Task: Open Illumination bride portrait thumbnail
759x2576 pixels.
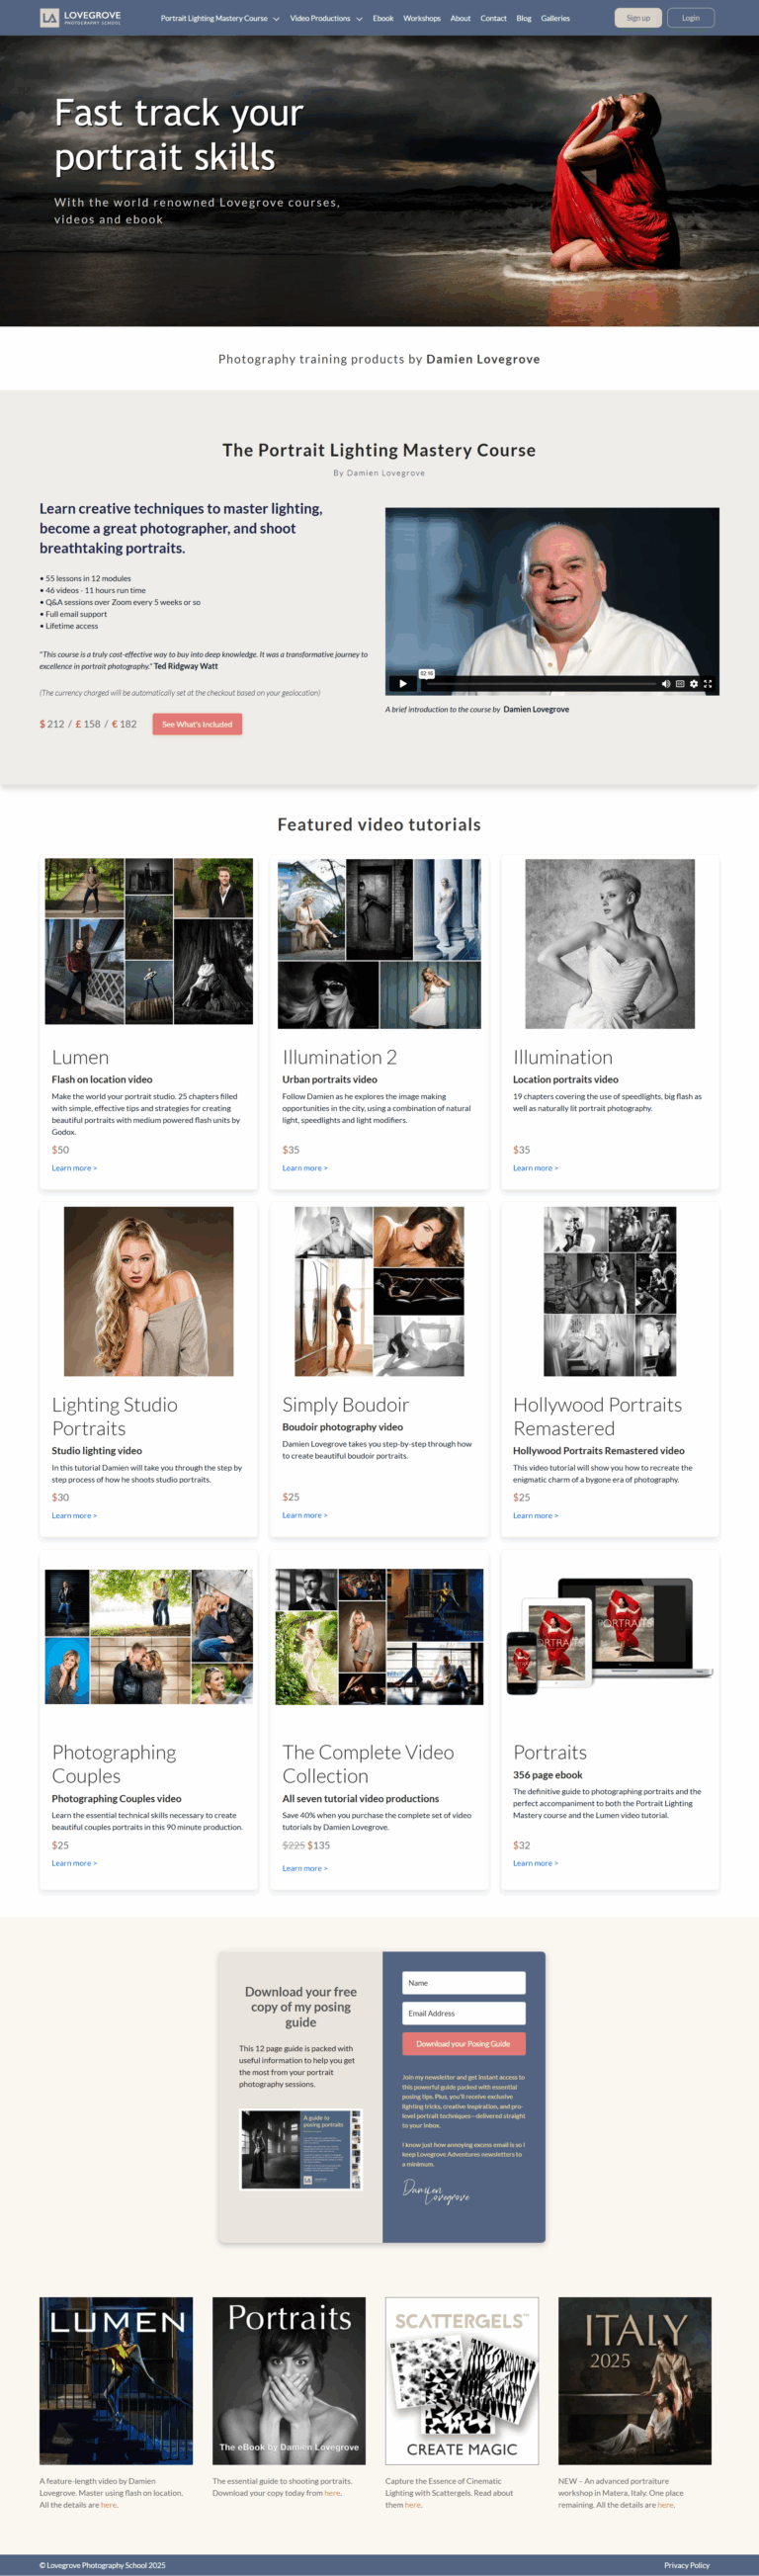Action: [x=610, y=943]
